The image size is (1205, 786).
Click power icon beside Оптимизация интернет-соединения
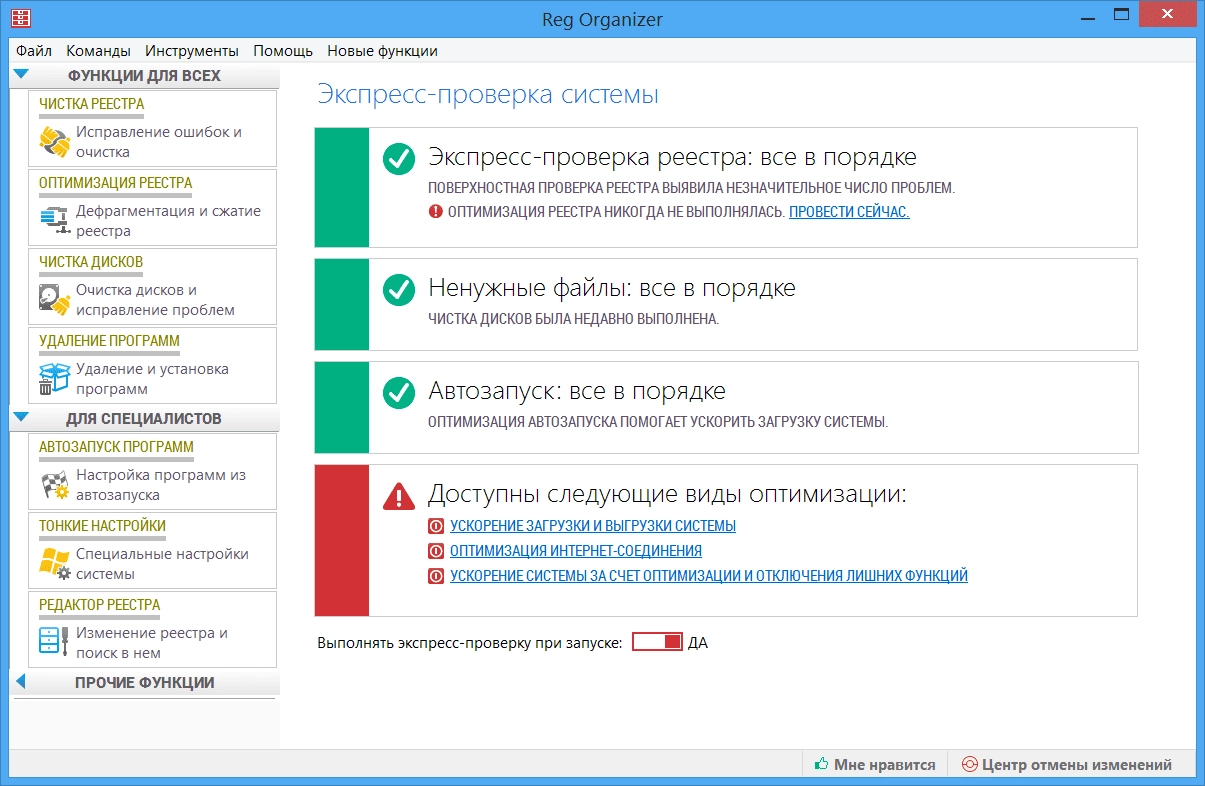[435, 551]
